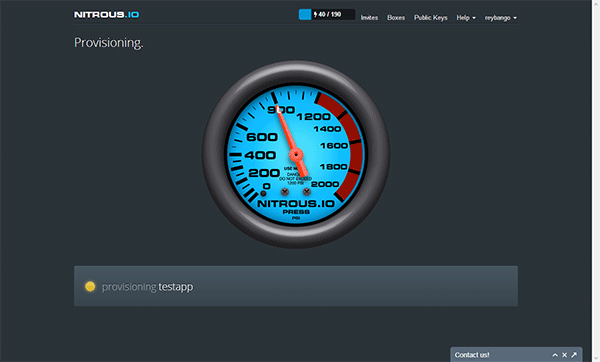The height and width of the screenshot is (362, 600).
Task: Open the Invites page
Action: [x=369, y=18]
